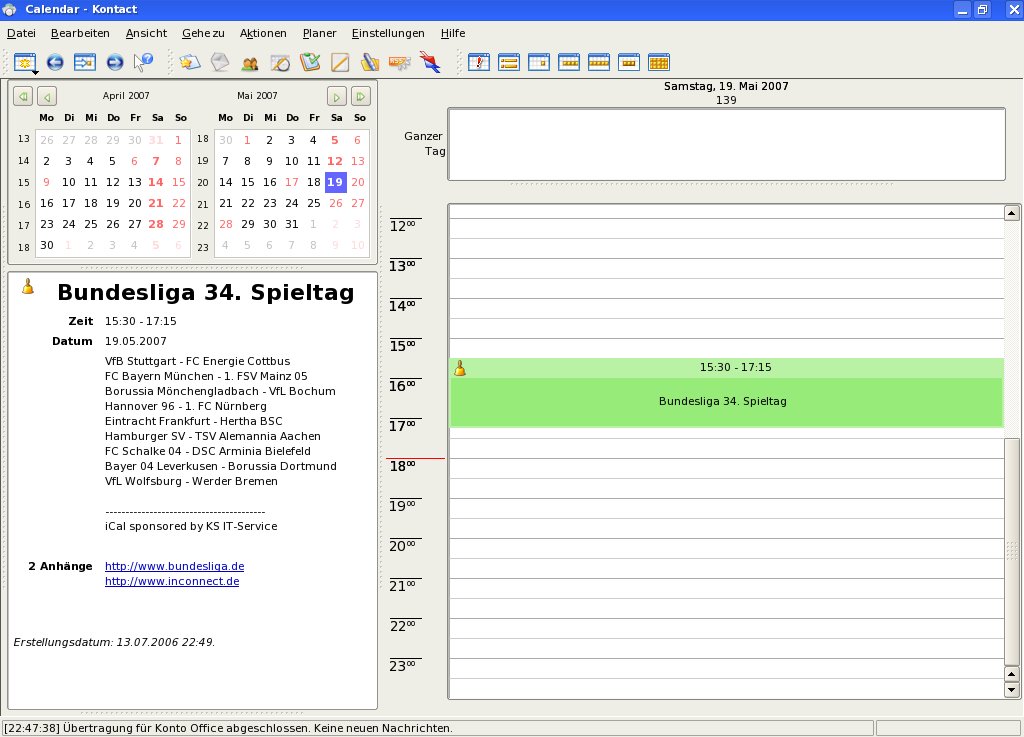Select 31 in the Mai 2007 calendar
This screenshot has height=737, width=1024.
tap(291, 224)
